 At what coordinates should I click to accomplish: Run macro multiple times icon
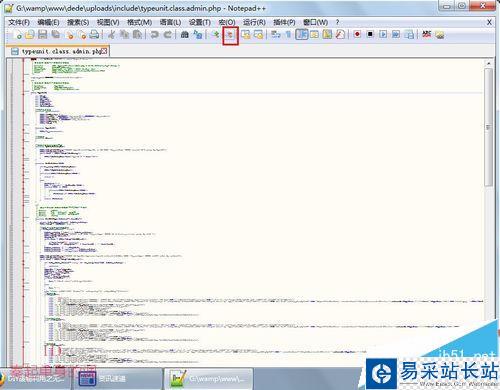(396, 34)
